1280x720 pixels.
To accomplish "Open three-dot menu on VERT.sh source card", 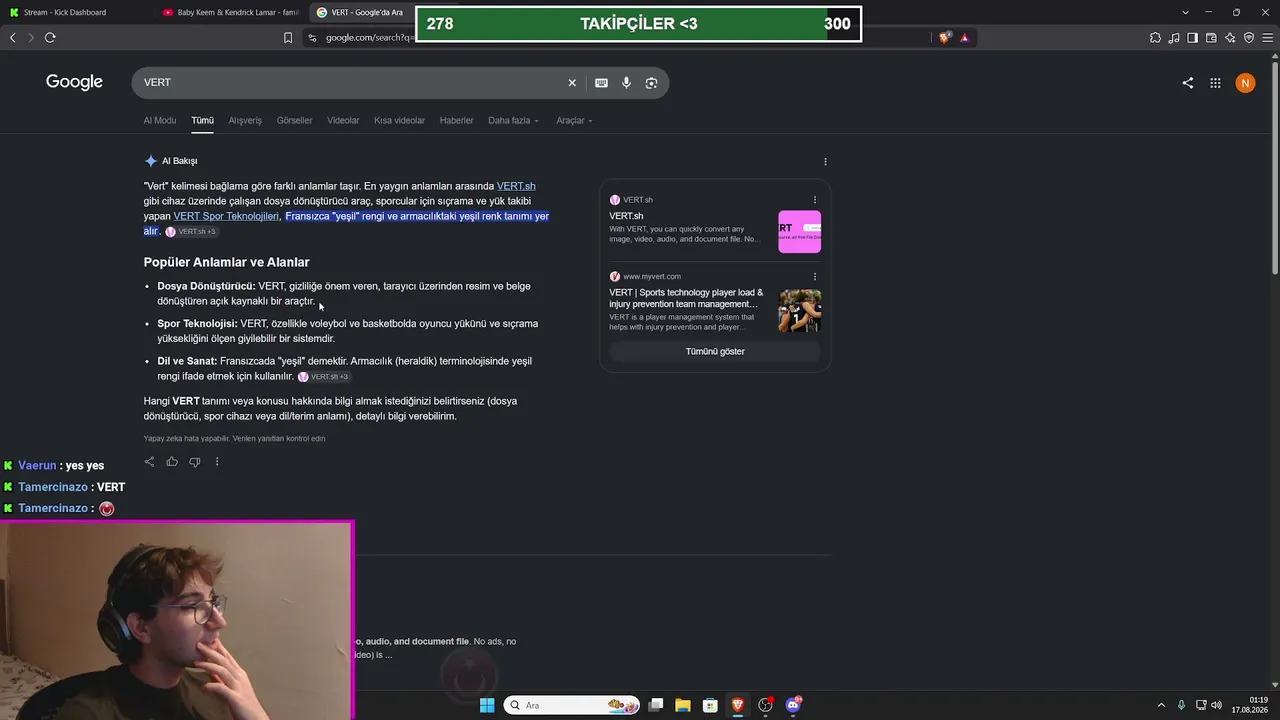I will [815, 200].
